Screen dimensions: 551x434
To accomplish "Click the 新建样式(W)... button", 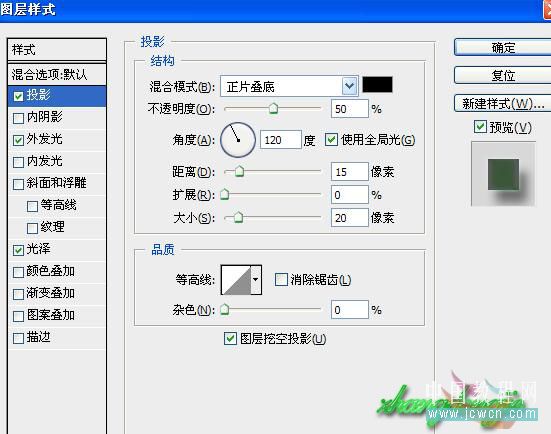I will 503,103.
